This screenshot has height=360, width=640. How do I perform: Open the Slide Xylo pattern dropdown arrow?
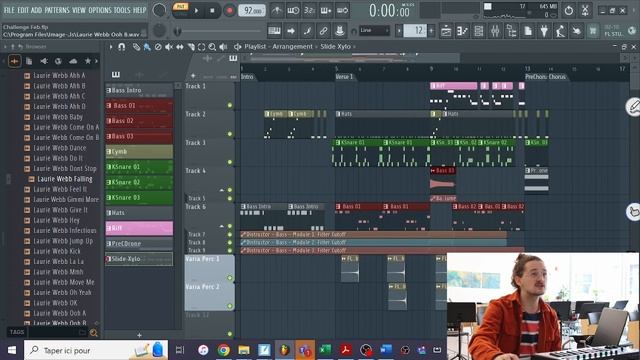[x=354, y=47]
